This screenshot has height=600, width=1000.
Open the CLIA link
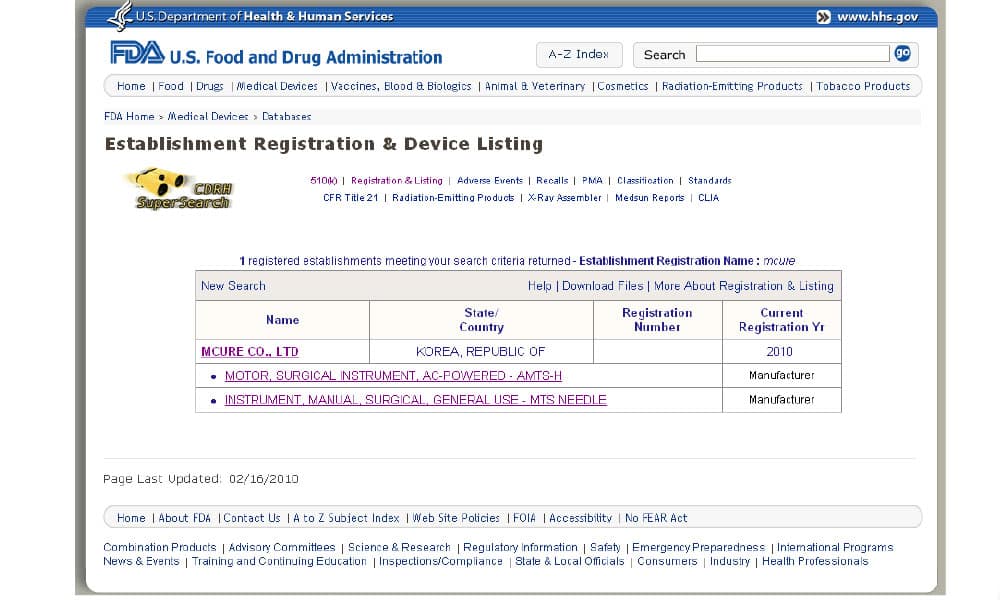(709, 198)
